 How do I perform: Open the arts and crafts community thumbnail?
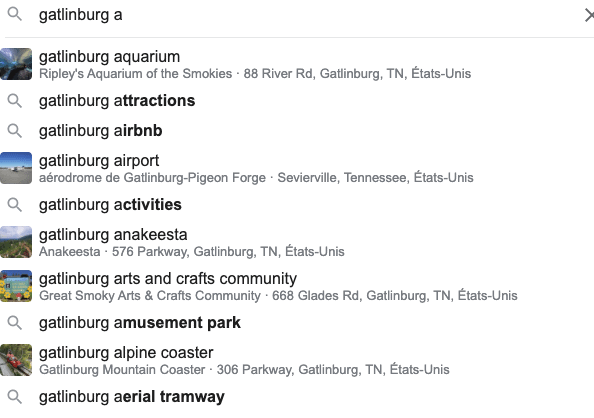16,286
